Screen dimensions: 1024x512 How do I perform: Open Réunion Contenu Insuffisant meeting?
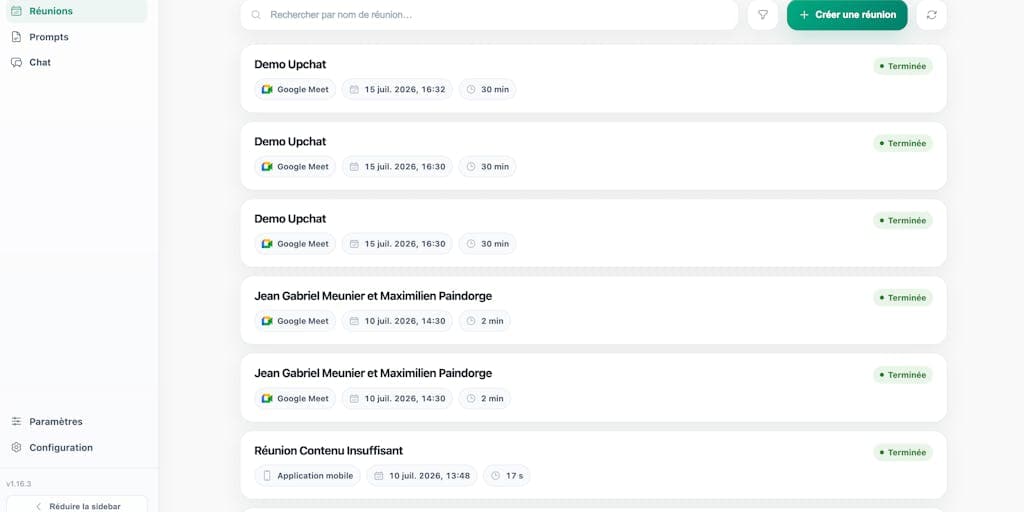593,464
